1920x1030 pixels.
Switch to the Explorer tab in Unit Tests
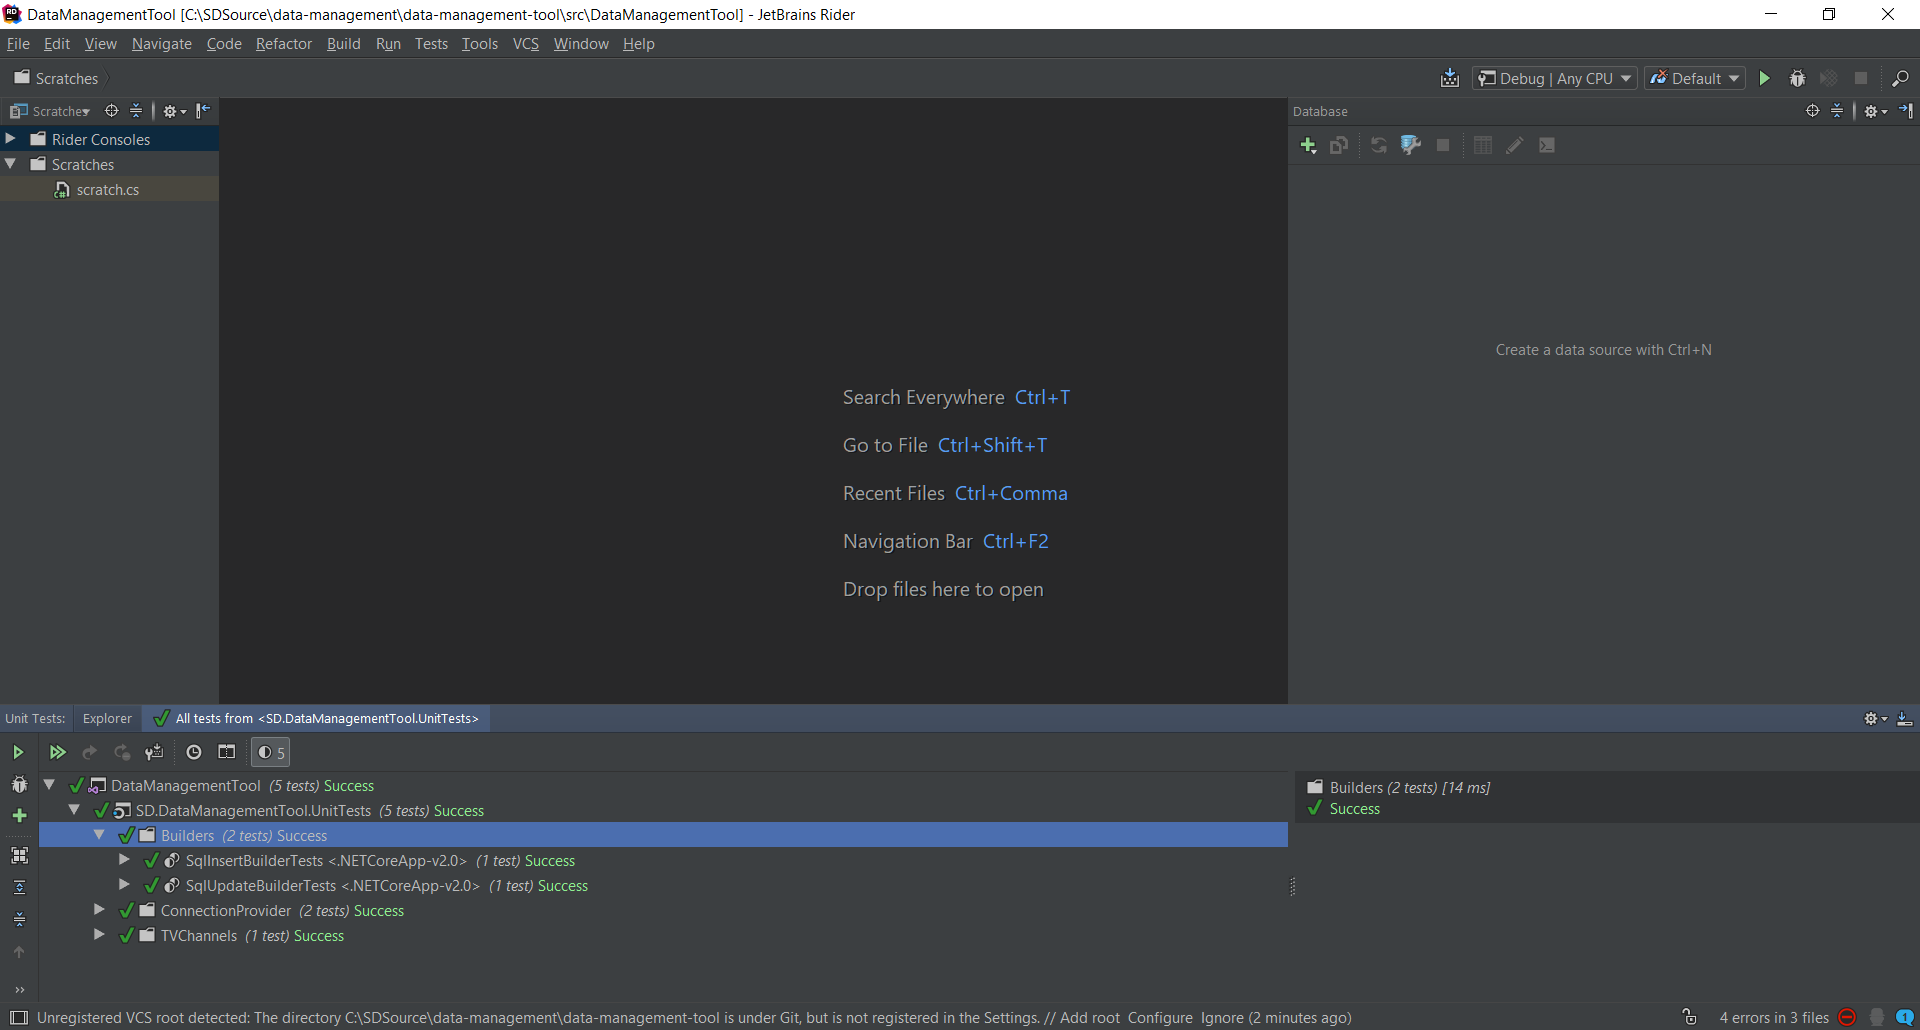click(107, 719)
